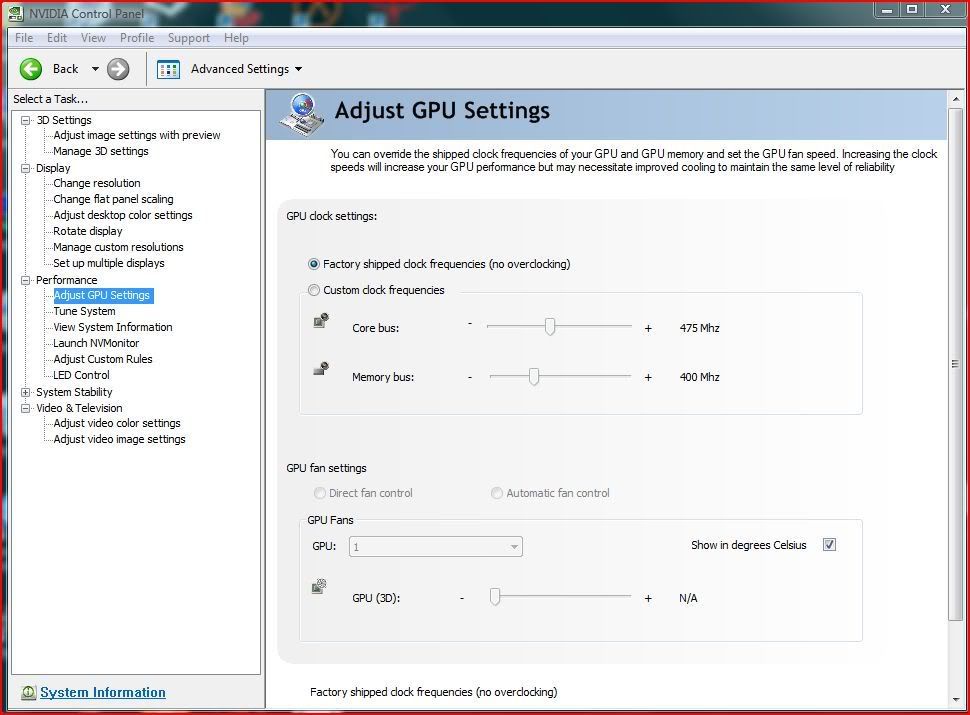The width and height of the screenshot is (970, 715).
Task: Open LED Control task
Action: (81, 375)
